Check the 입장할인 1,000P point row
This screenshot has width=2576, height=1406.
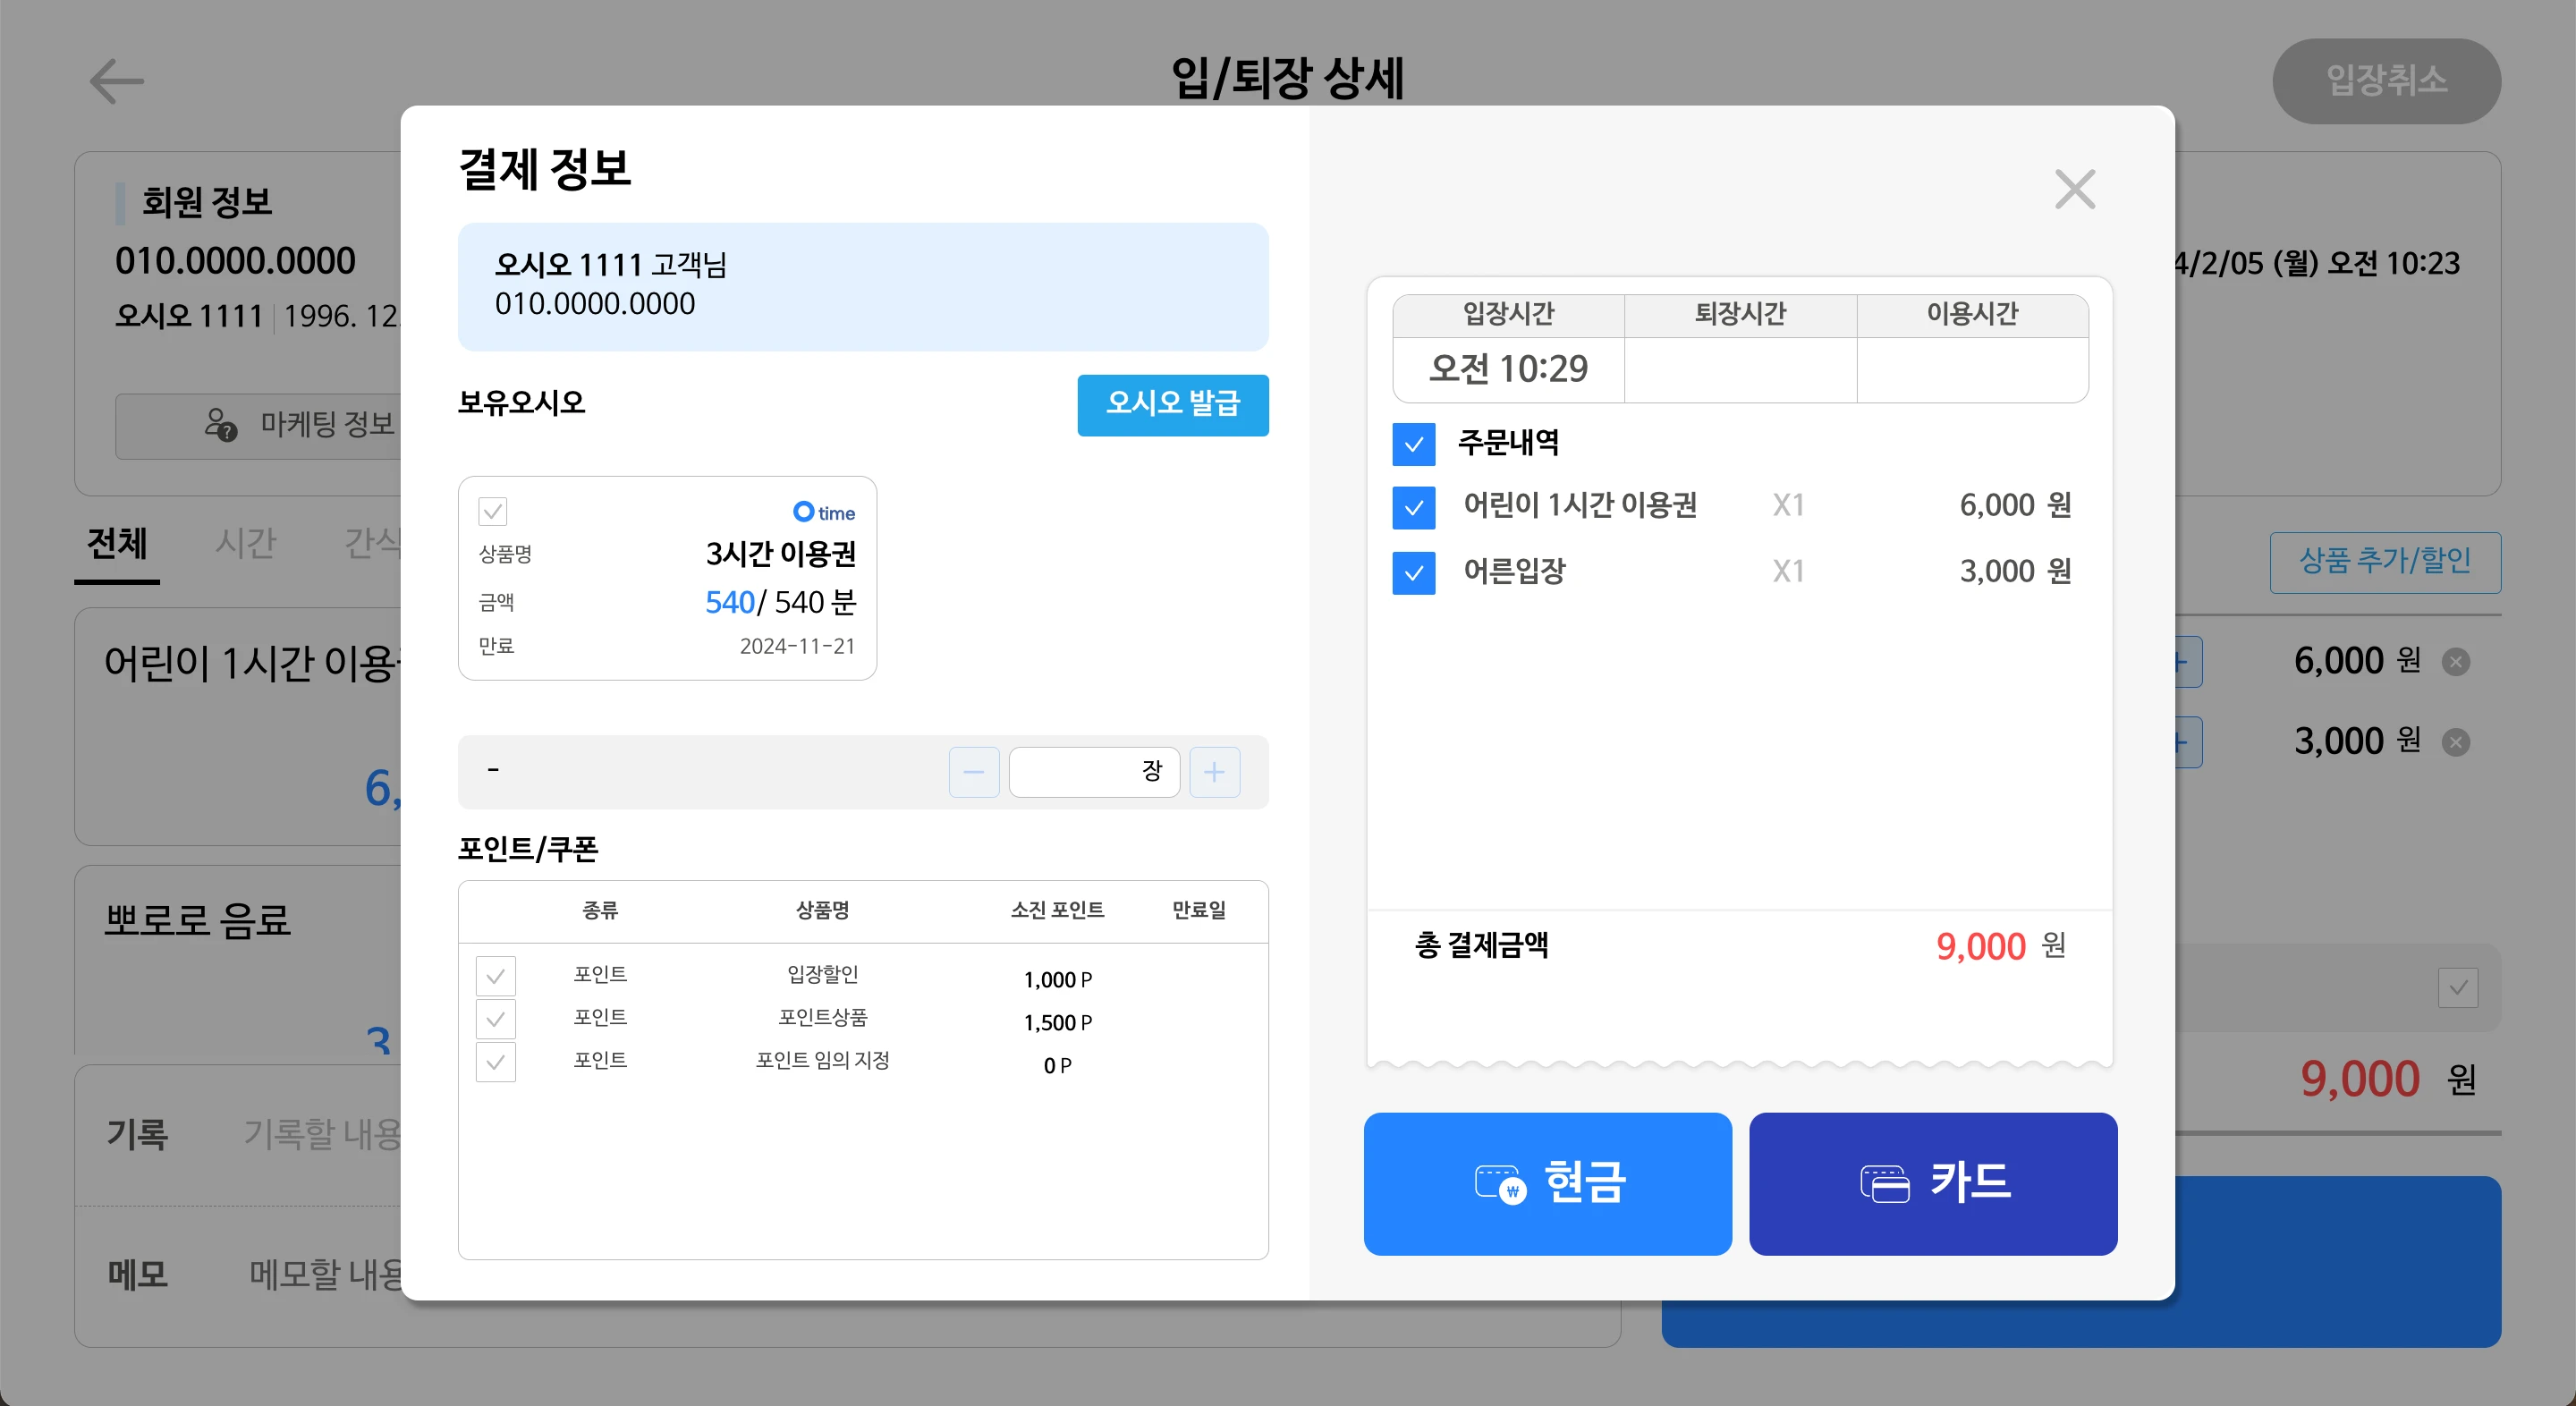coord(496,976)
